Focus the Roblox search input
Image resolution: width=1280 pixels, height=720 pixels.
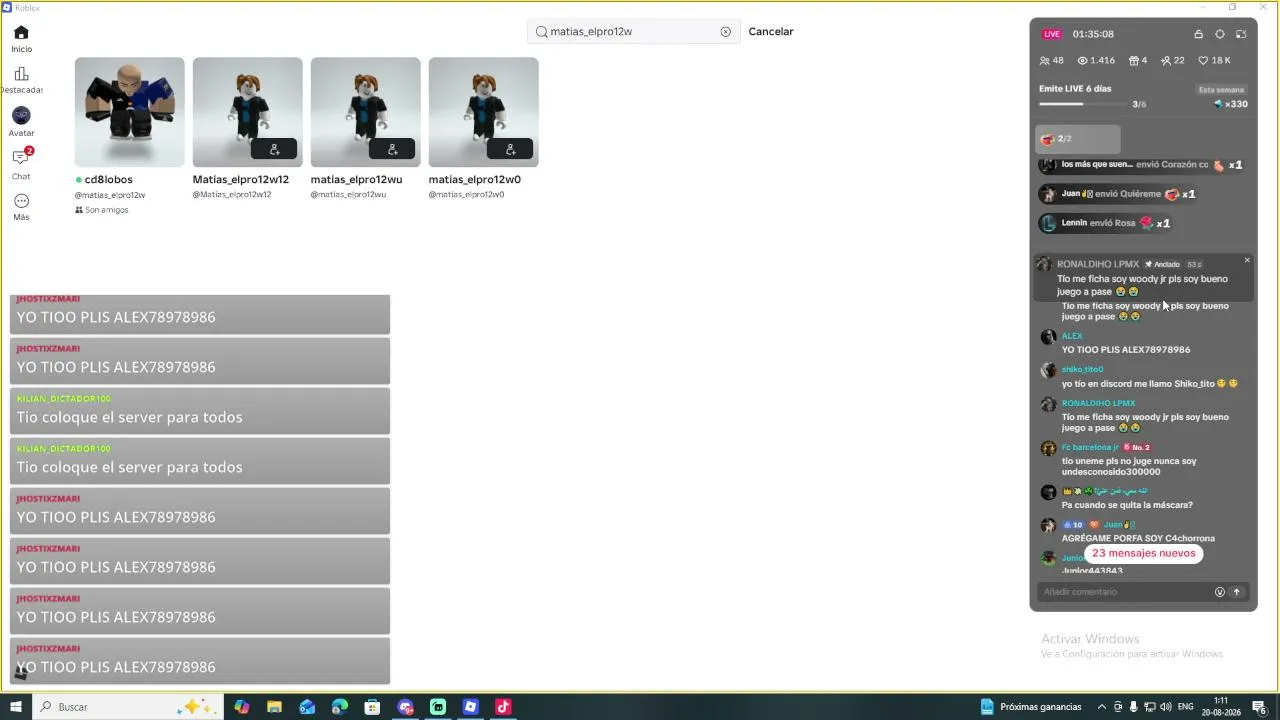(x=632, y=32)
